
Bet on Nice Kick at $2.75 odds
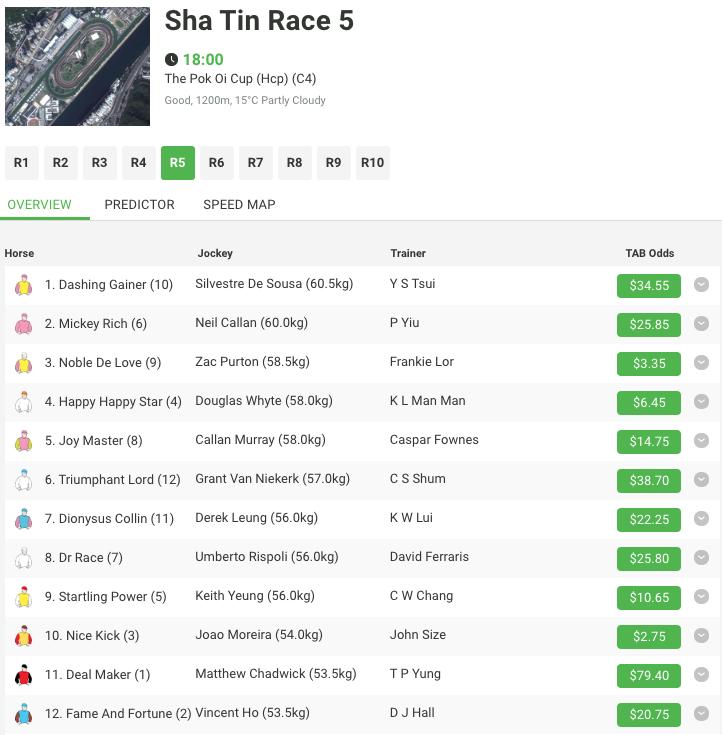pos(648,636)
